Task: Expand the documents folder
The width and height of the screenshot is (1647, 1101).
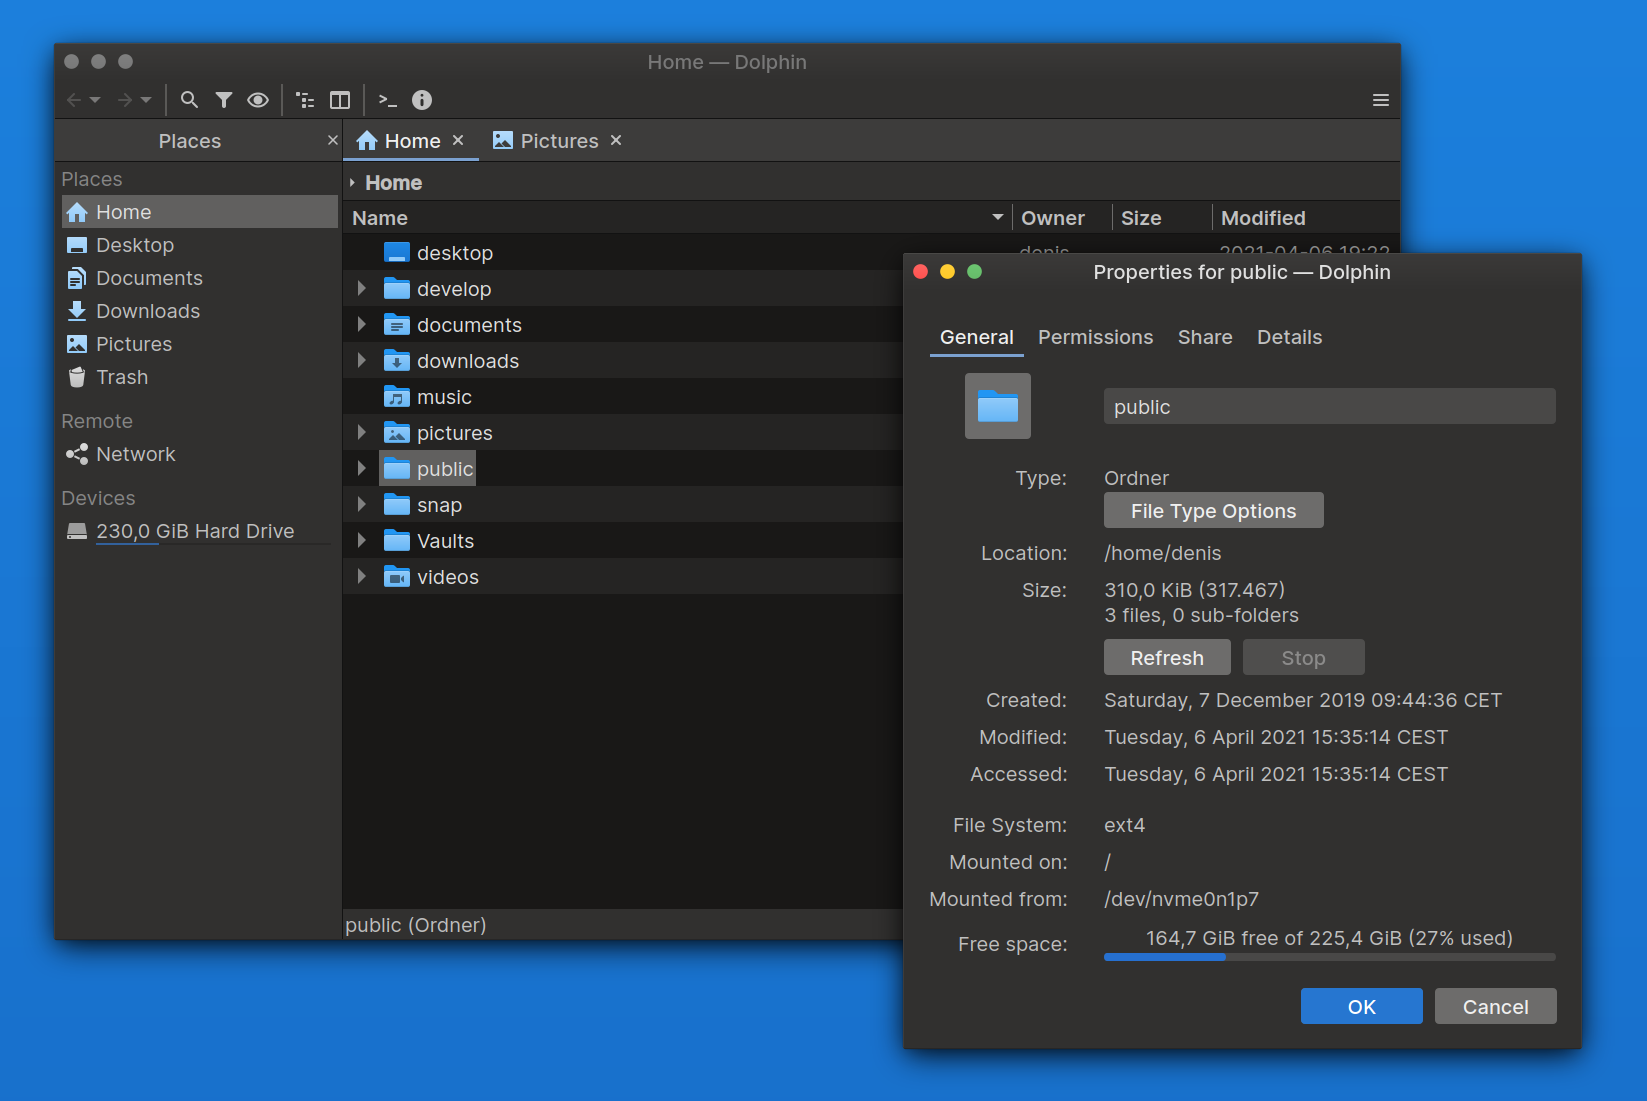Action: click(x=362, y=325)
